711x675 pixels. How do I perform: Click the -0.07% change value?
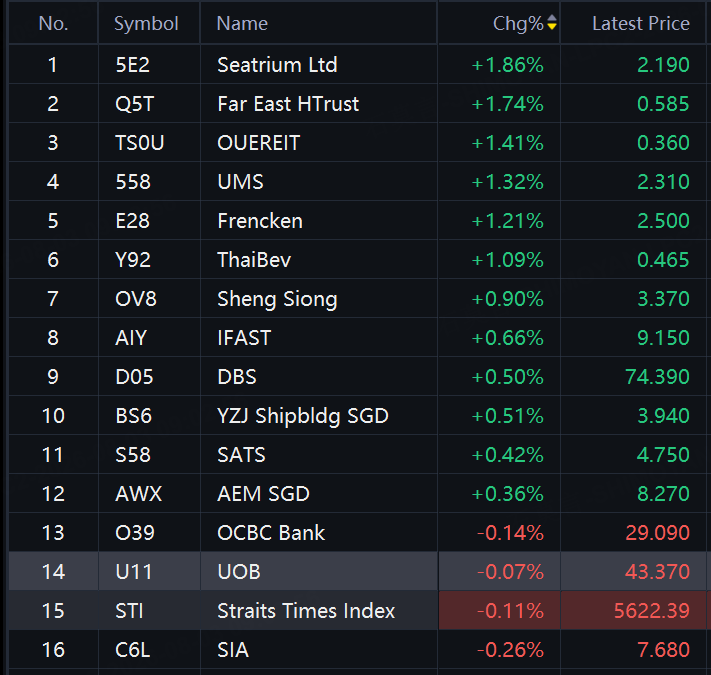(x=510, y=572)
